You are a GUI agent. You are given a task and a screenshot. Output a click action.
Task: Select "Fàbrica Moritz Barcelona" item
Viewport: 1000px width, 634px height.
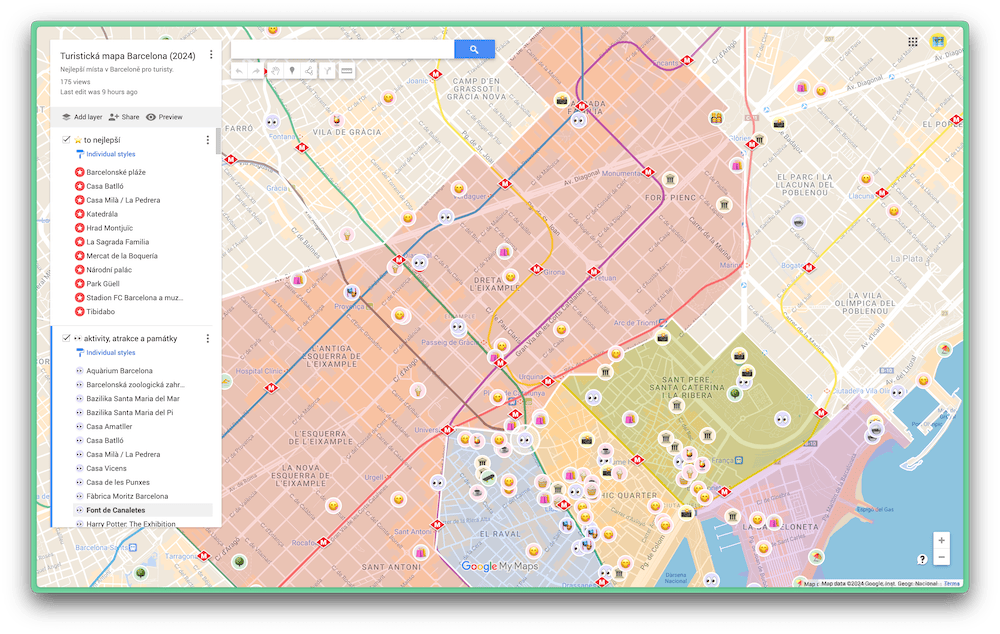127,496
